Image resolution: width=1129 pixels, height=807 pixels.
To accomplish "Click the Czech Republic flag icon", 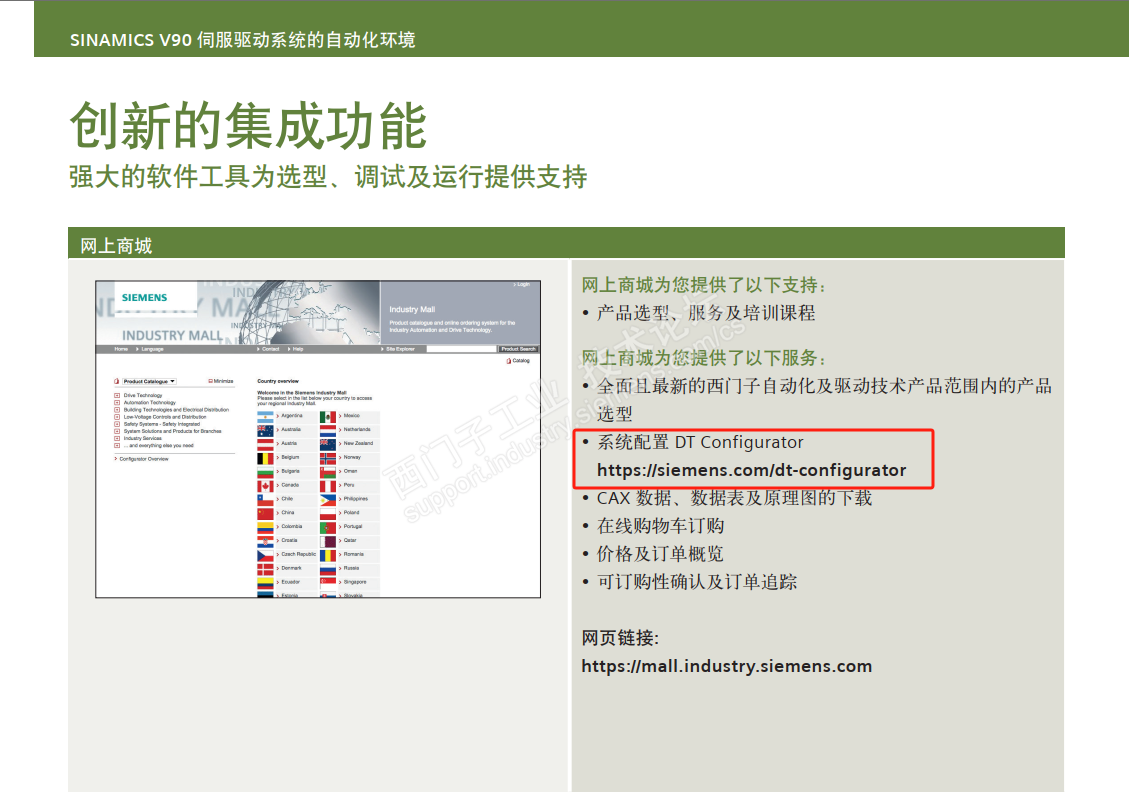I will coord(265,554).
